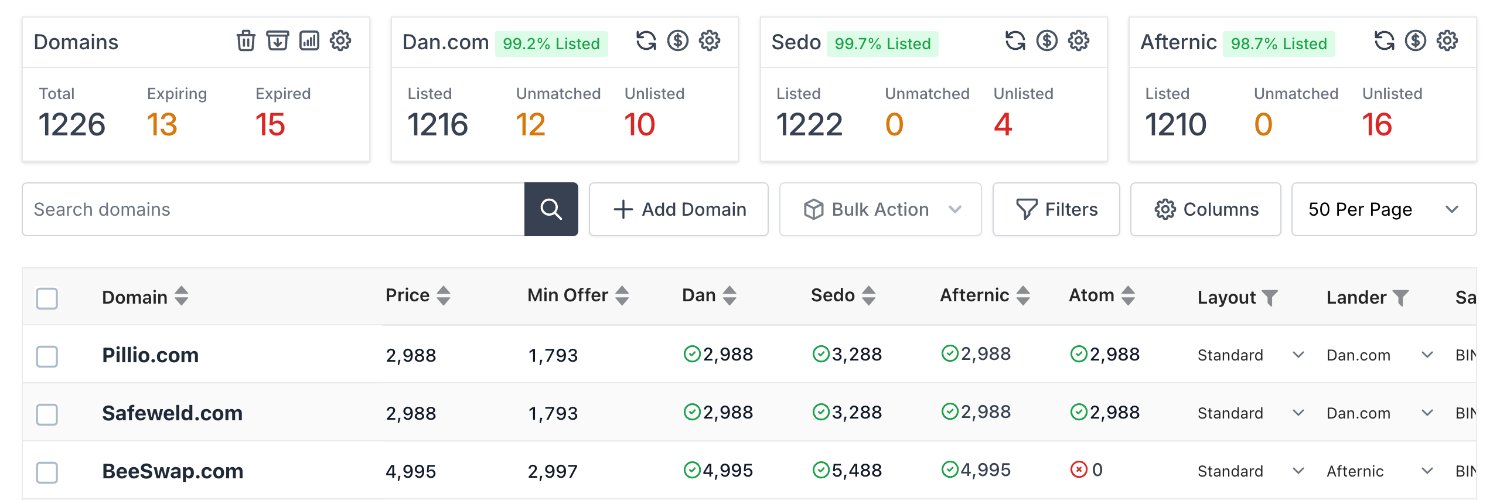Toggle the select-all checkbox in table header
The width and height of the screenshot is (1500, 500).
pyautogui.click(x=47, y=298)
